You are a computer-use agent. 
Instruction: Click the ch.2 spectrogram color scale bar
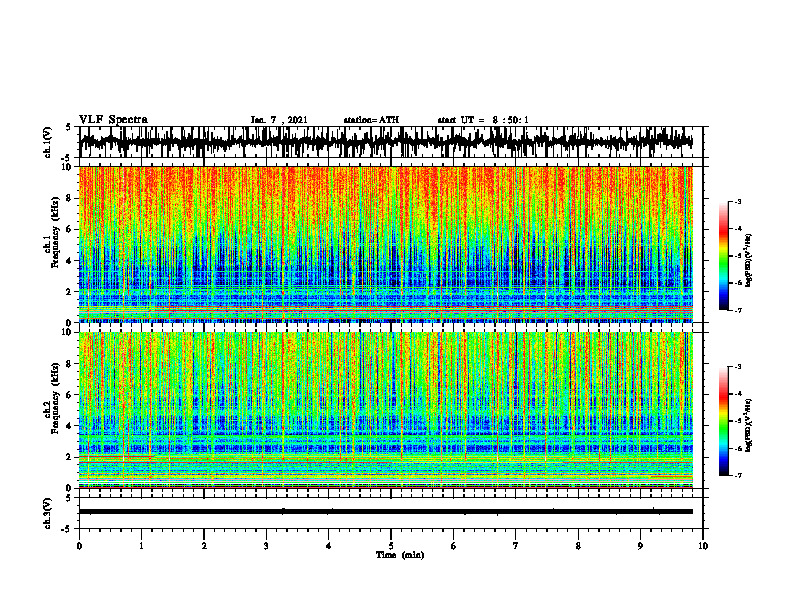[724, 421]
